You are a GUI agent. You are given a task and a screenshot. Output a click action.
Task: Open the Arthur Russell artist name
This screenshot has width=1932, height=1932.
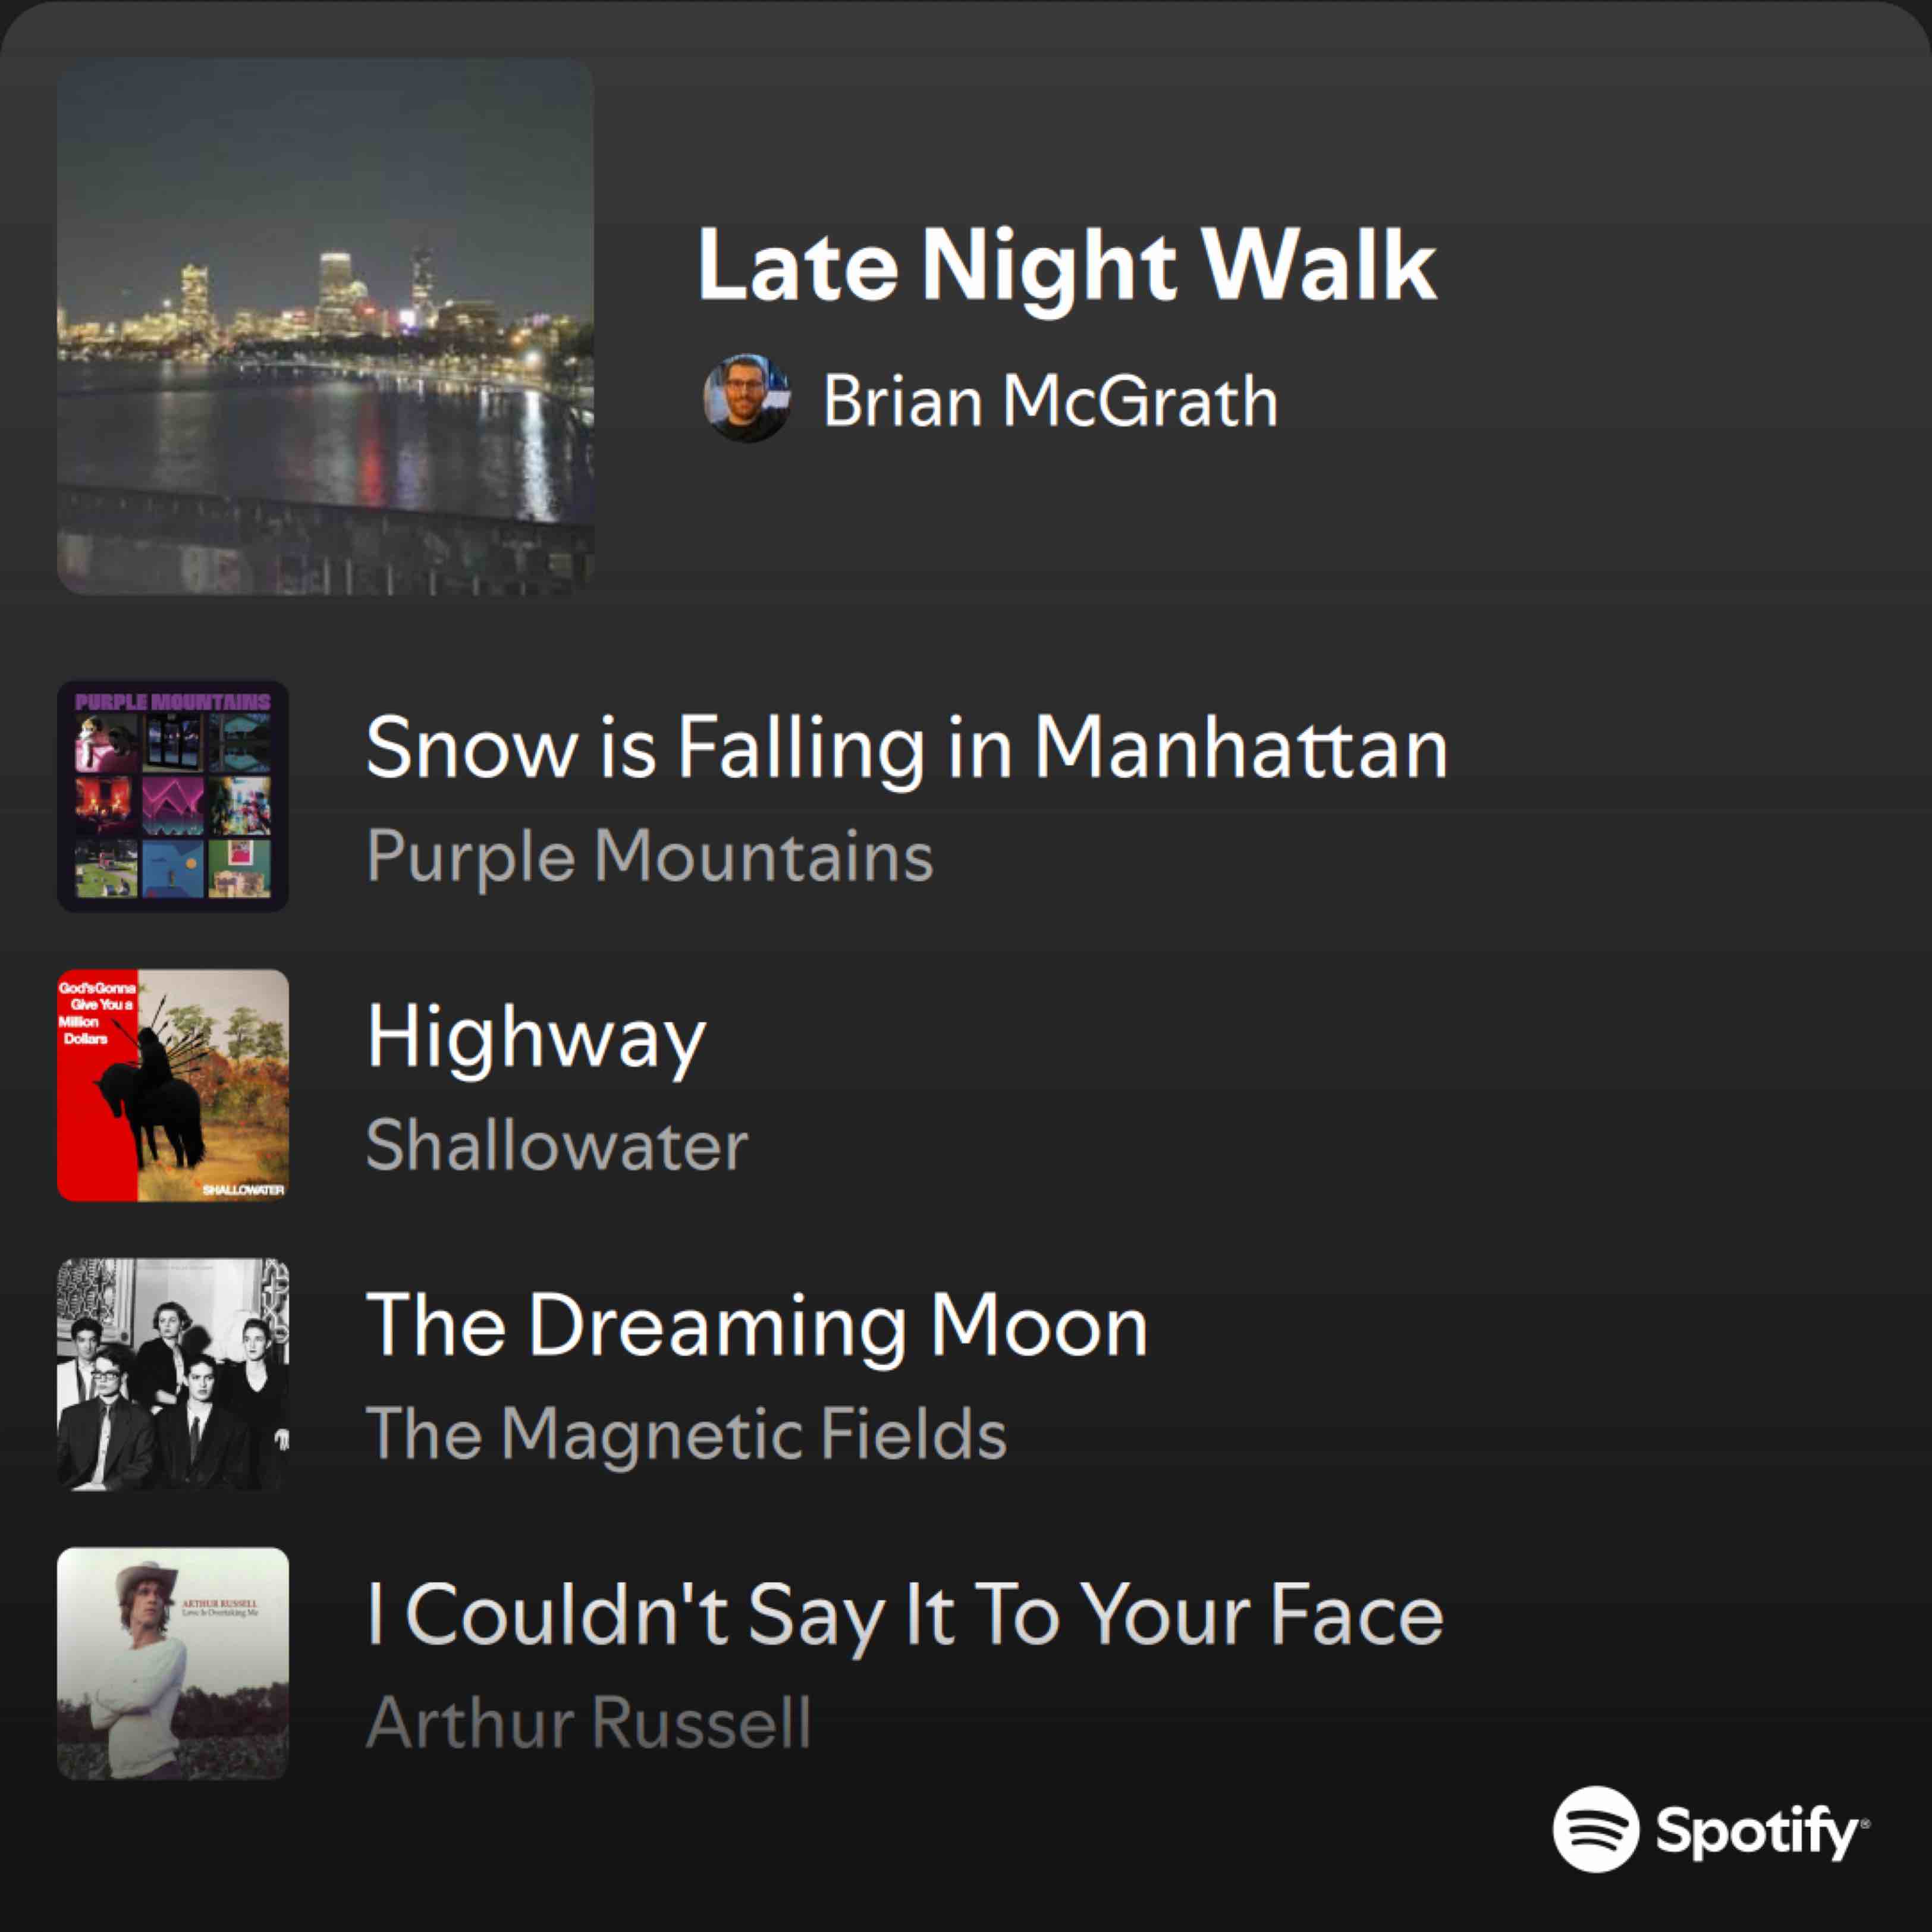click(589, 1722)
